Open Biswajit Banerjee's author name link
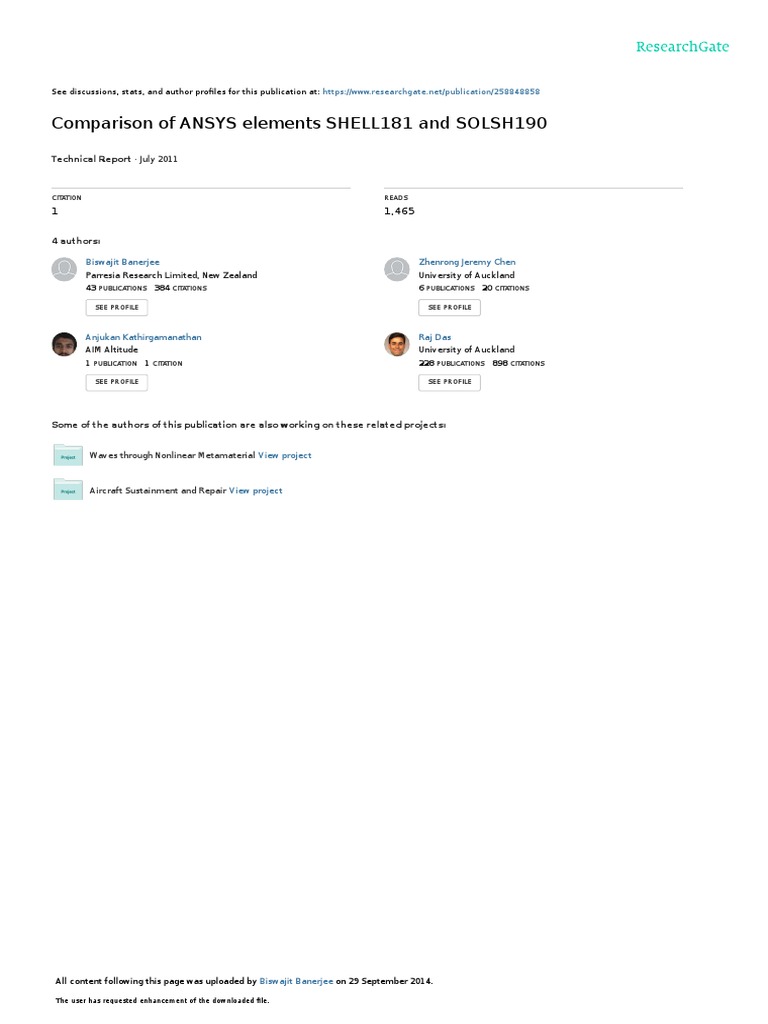Viewport: 768px width, 1024px height. (x=122, y=262)
